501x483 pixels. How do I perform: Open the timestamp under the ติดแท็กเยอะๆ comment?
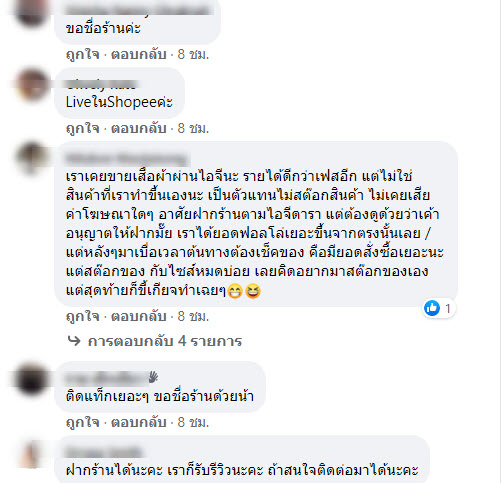[x=193, y=422]
